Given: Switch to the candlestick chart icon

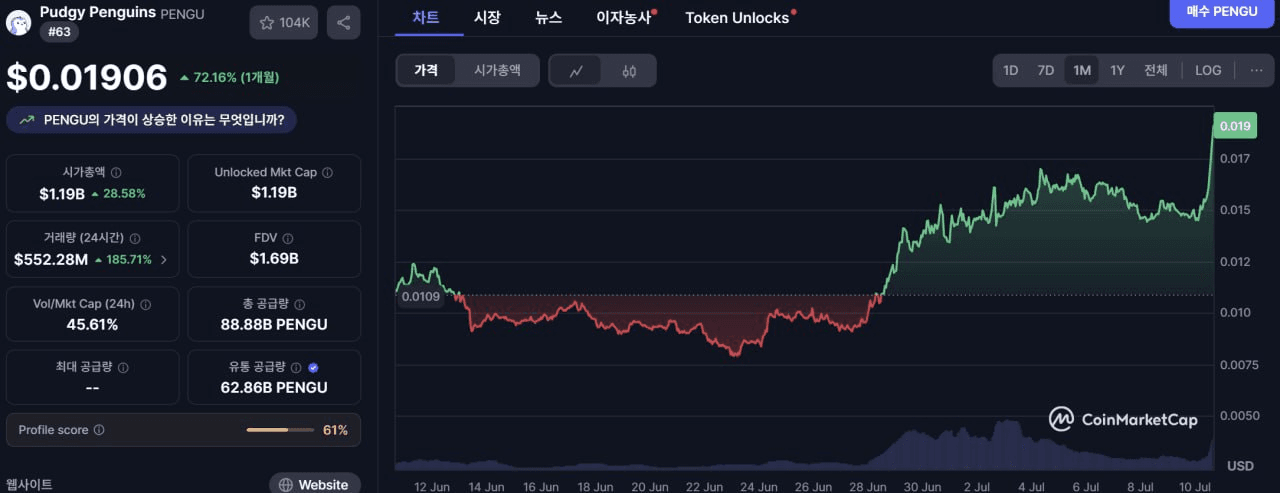Looking at the screenshot, I should click(629, 71).
